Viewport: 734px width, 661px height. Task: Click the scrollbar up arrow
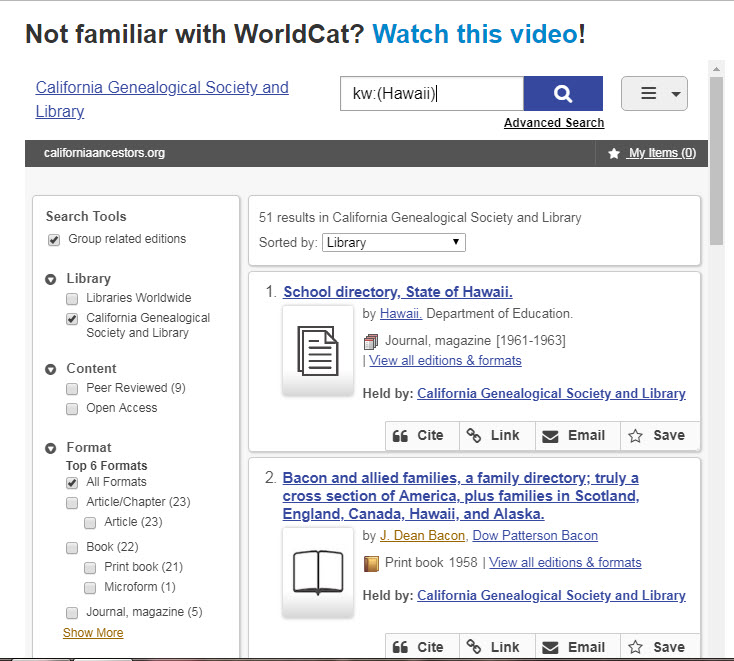pyautogui.click(x=716, y=69)
